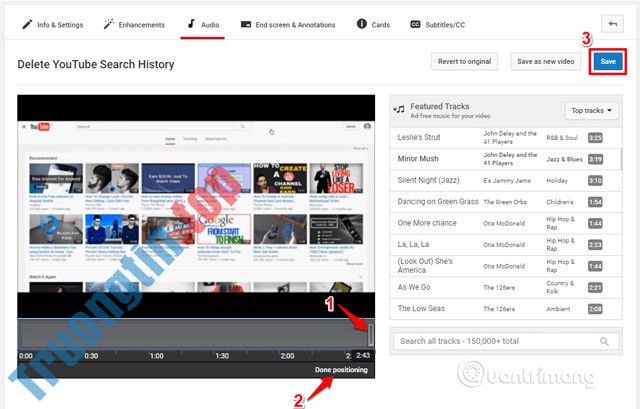Click the magic wand Enhancements icon
This screenshot has width=640, height=409.
[109, 24]
